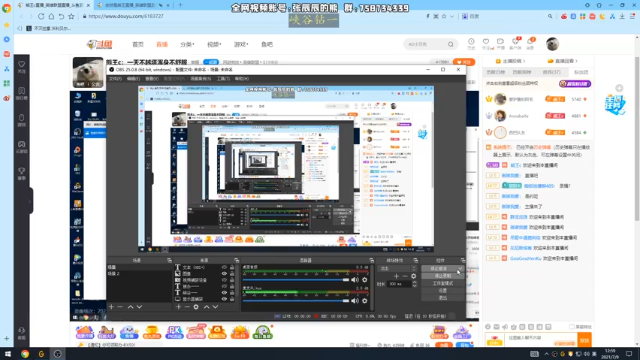Expand the hidden system tray icons chevron

point(546,354)
